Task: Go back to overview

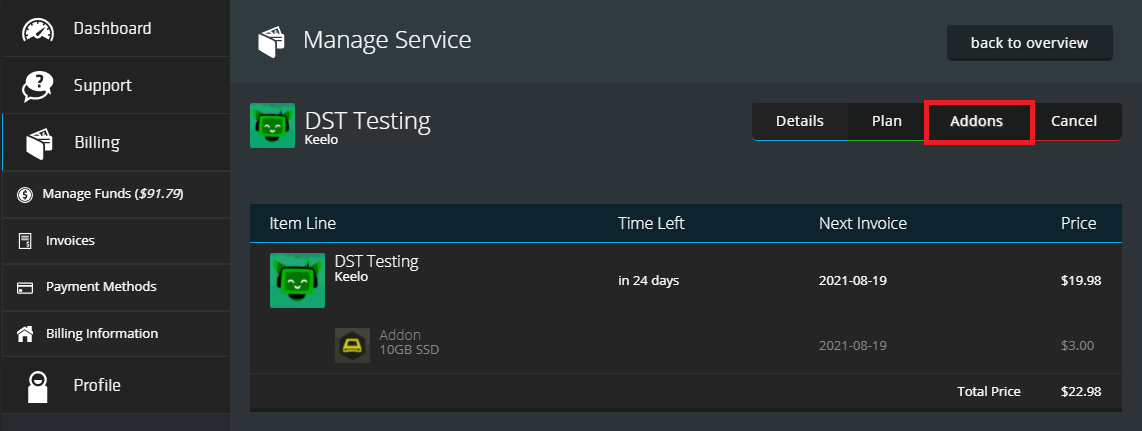Action: [1030, 43]
